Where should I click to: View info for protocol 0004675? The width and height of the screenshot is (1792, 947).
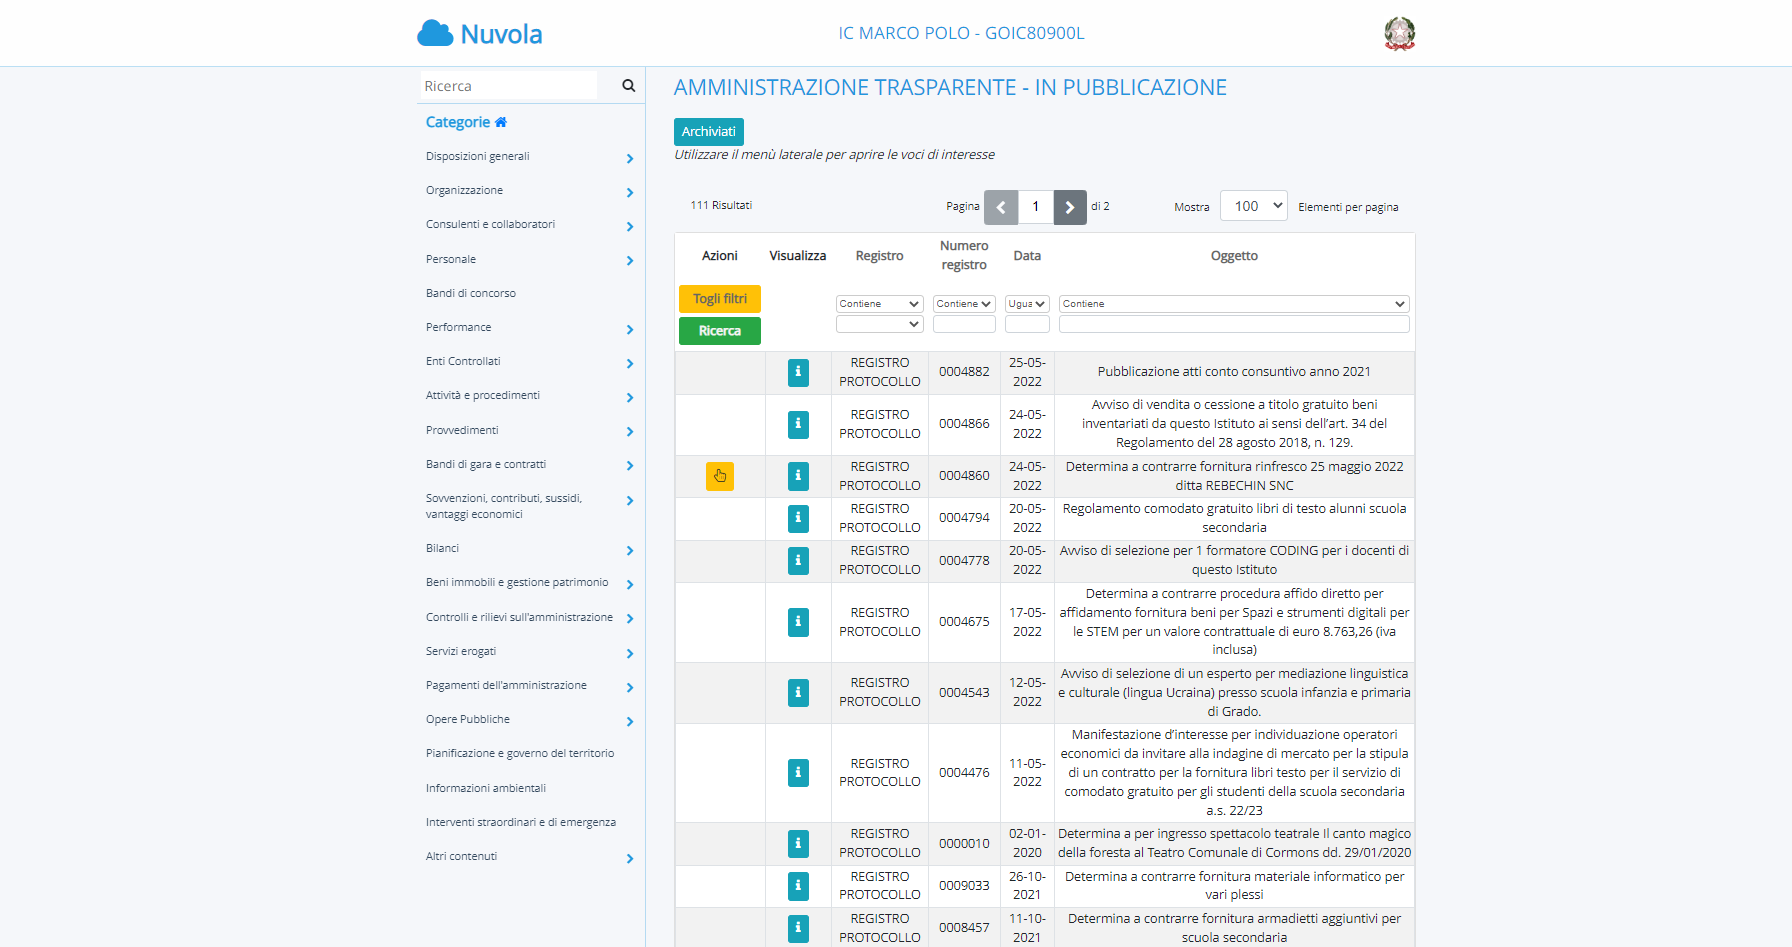pos(797,622)
